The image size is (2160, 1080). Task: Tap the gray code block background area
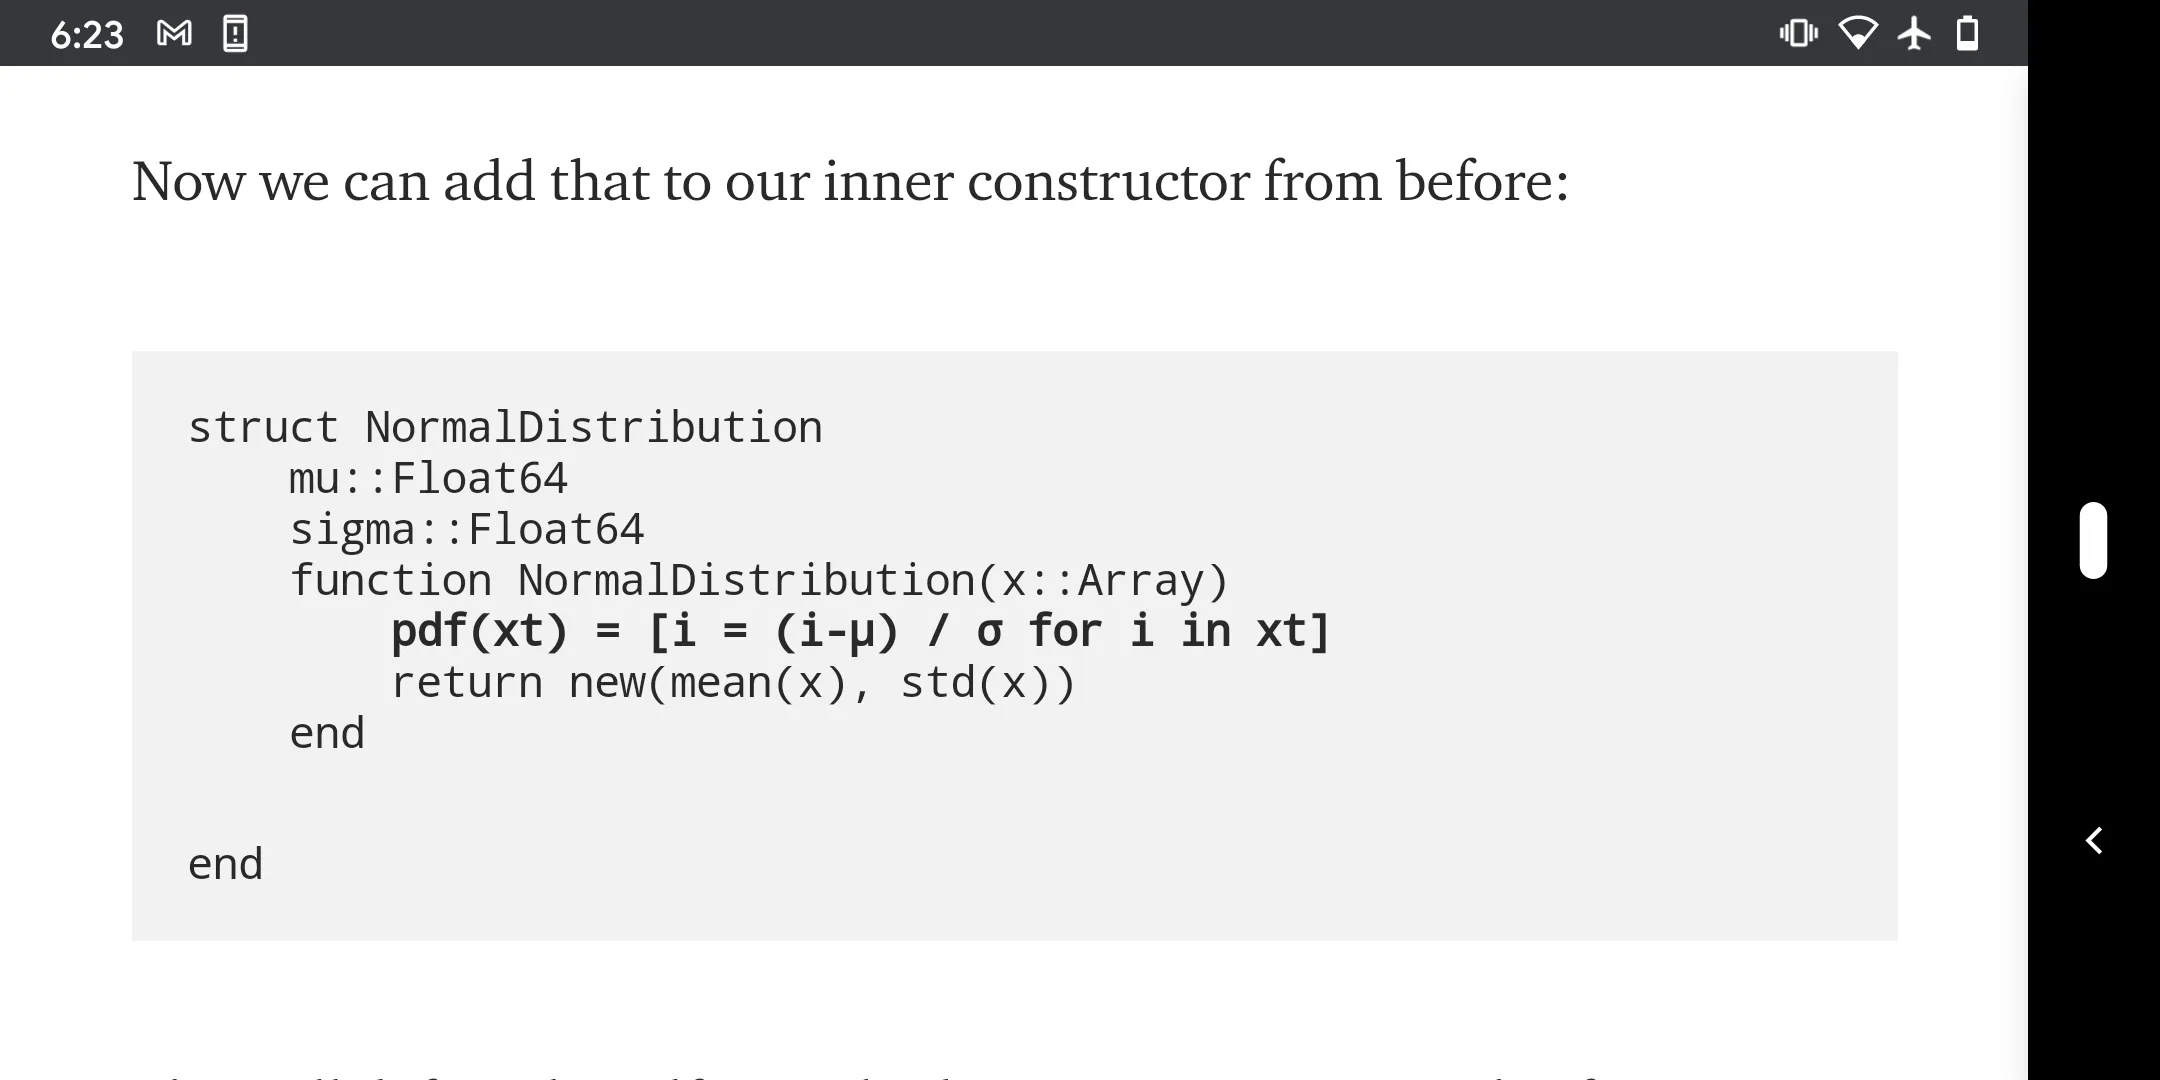coord(1500,800)
